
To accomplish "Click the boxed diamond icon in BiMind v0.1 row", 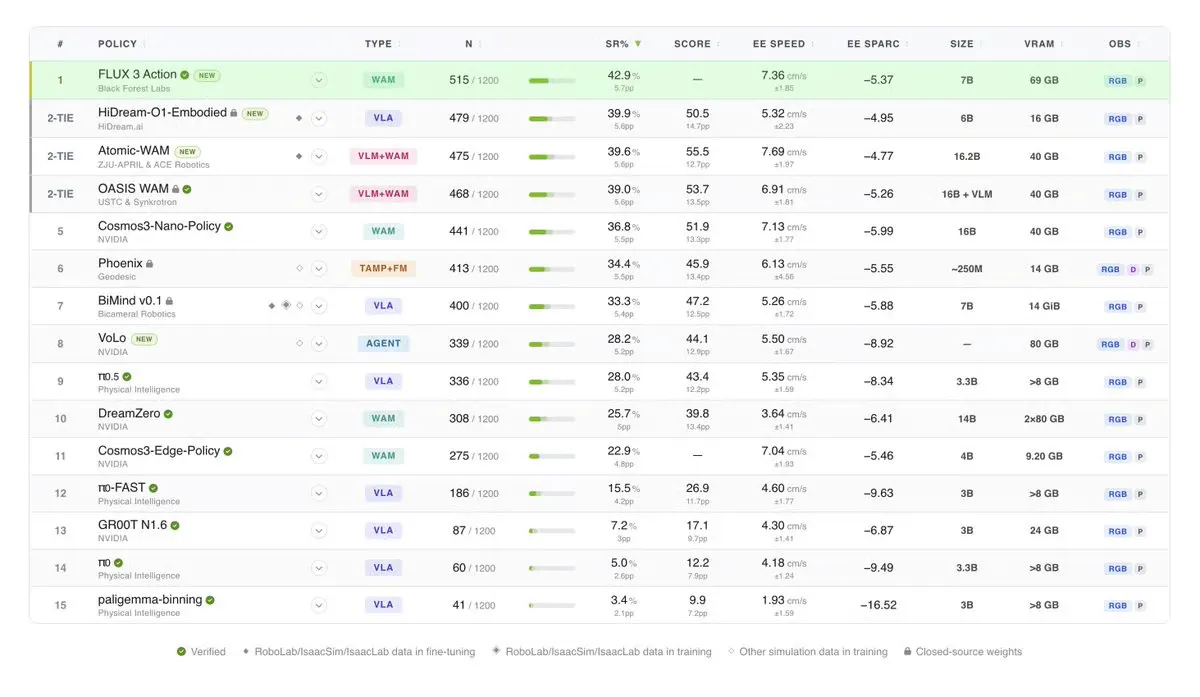I will [285, 305].
